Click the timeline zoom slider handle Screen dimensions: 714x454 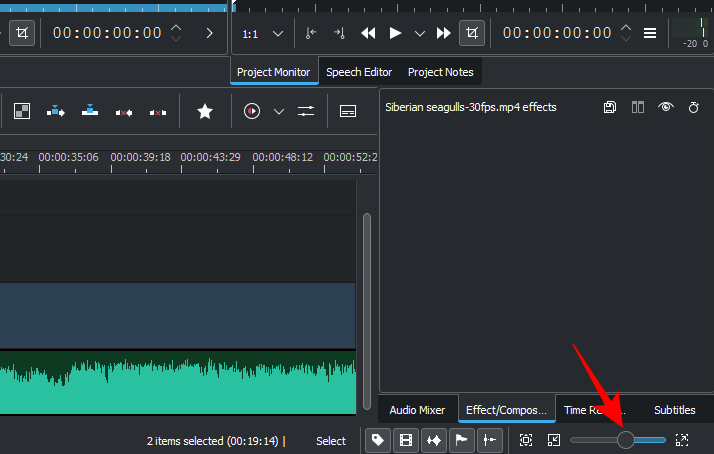tap(626, 440)
